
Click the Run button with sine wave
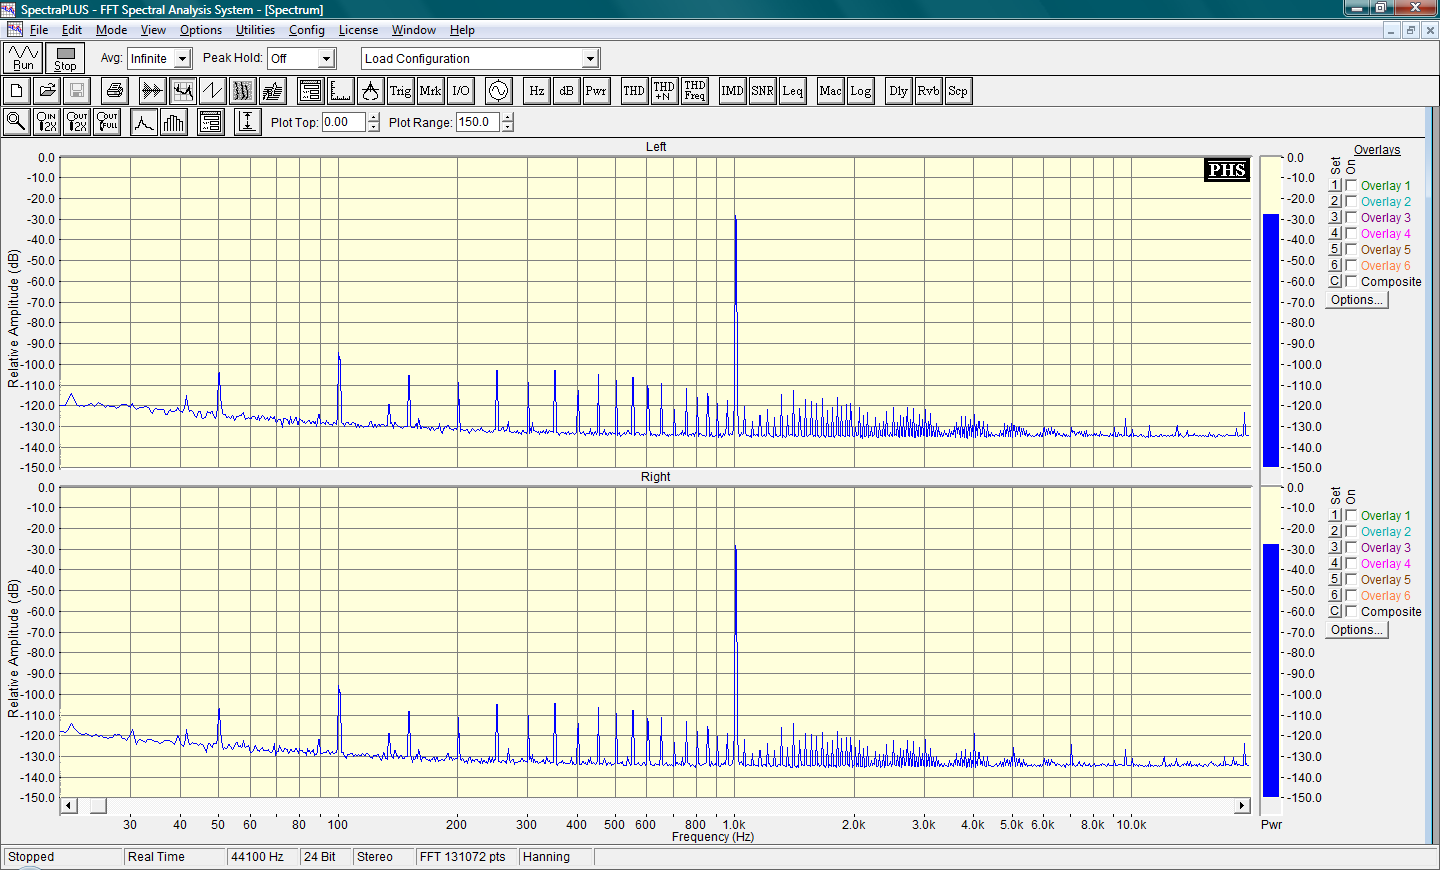[x=23, y=58]
